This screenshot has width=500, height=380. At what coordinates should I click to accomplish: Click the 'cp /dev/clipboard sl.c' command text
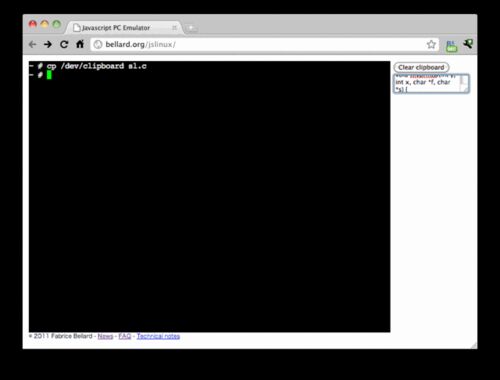[x=97, y=66]
